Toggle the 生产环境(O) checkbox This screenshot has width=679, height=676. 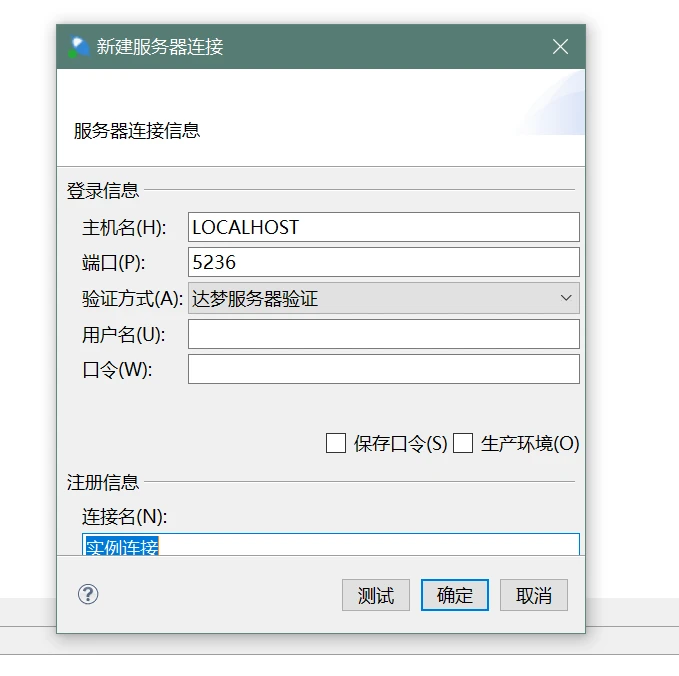point(463,443)
